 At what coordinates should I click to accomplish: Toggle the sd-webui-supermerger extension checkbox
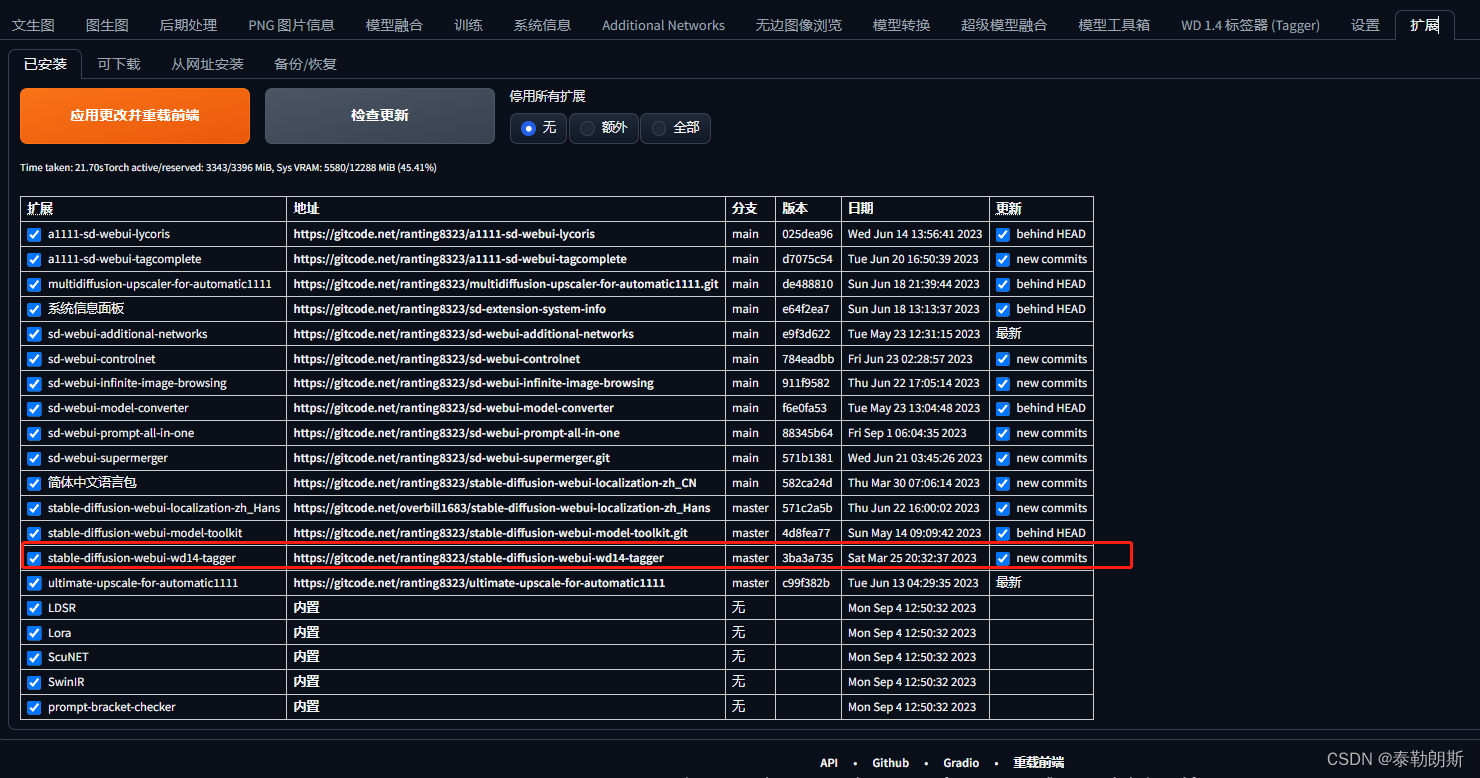(35, 458)
